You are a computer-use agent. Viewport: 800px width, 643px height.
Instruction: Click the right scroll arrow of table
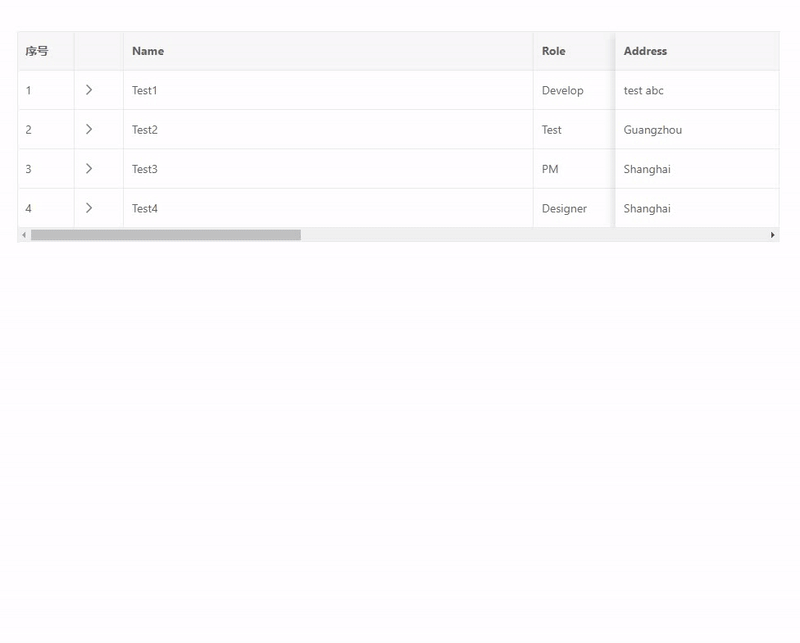point(772,235)
